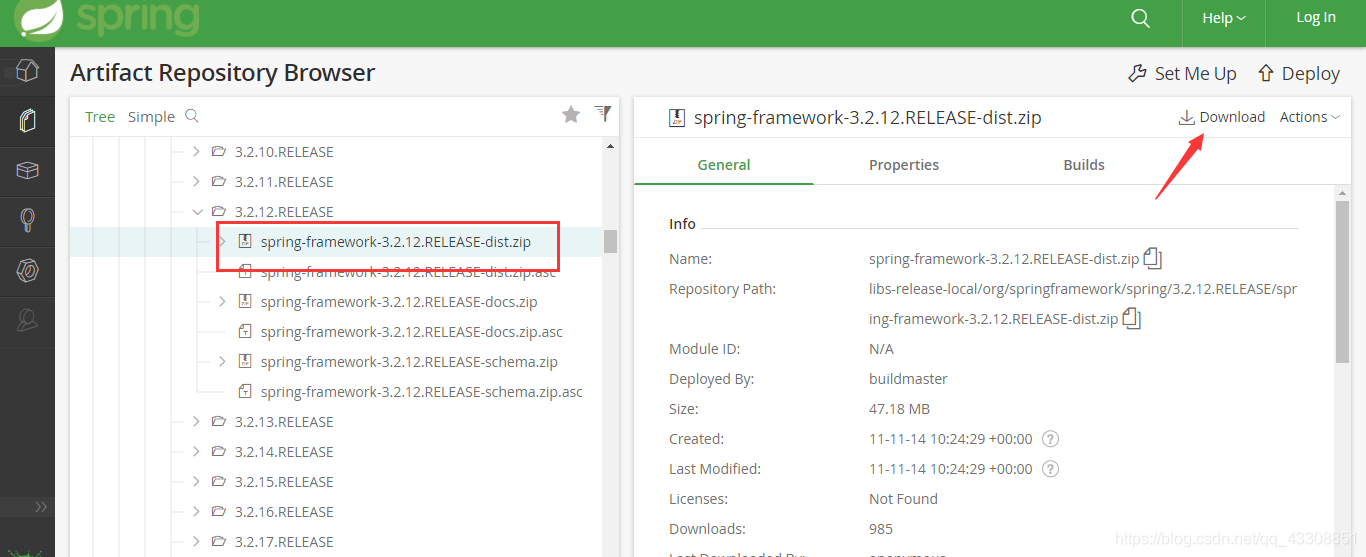Open the tree filter funnel icon
Screen dimensions: 1366x557
(603, 113)
